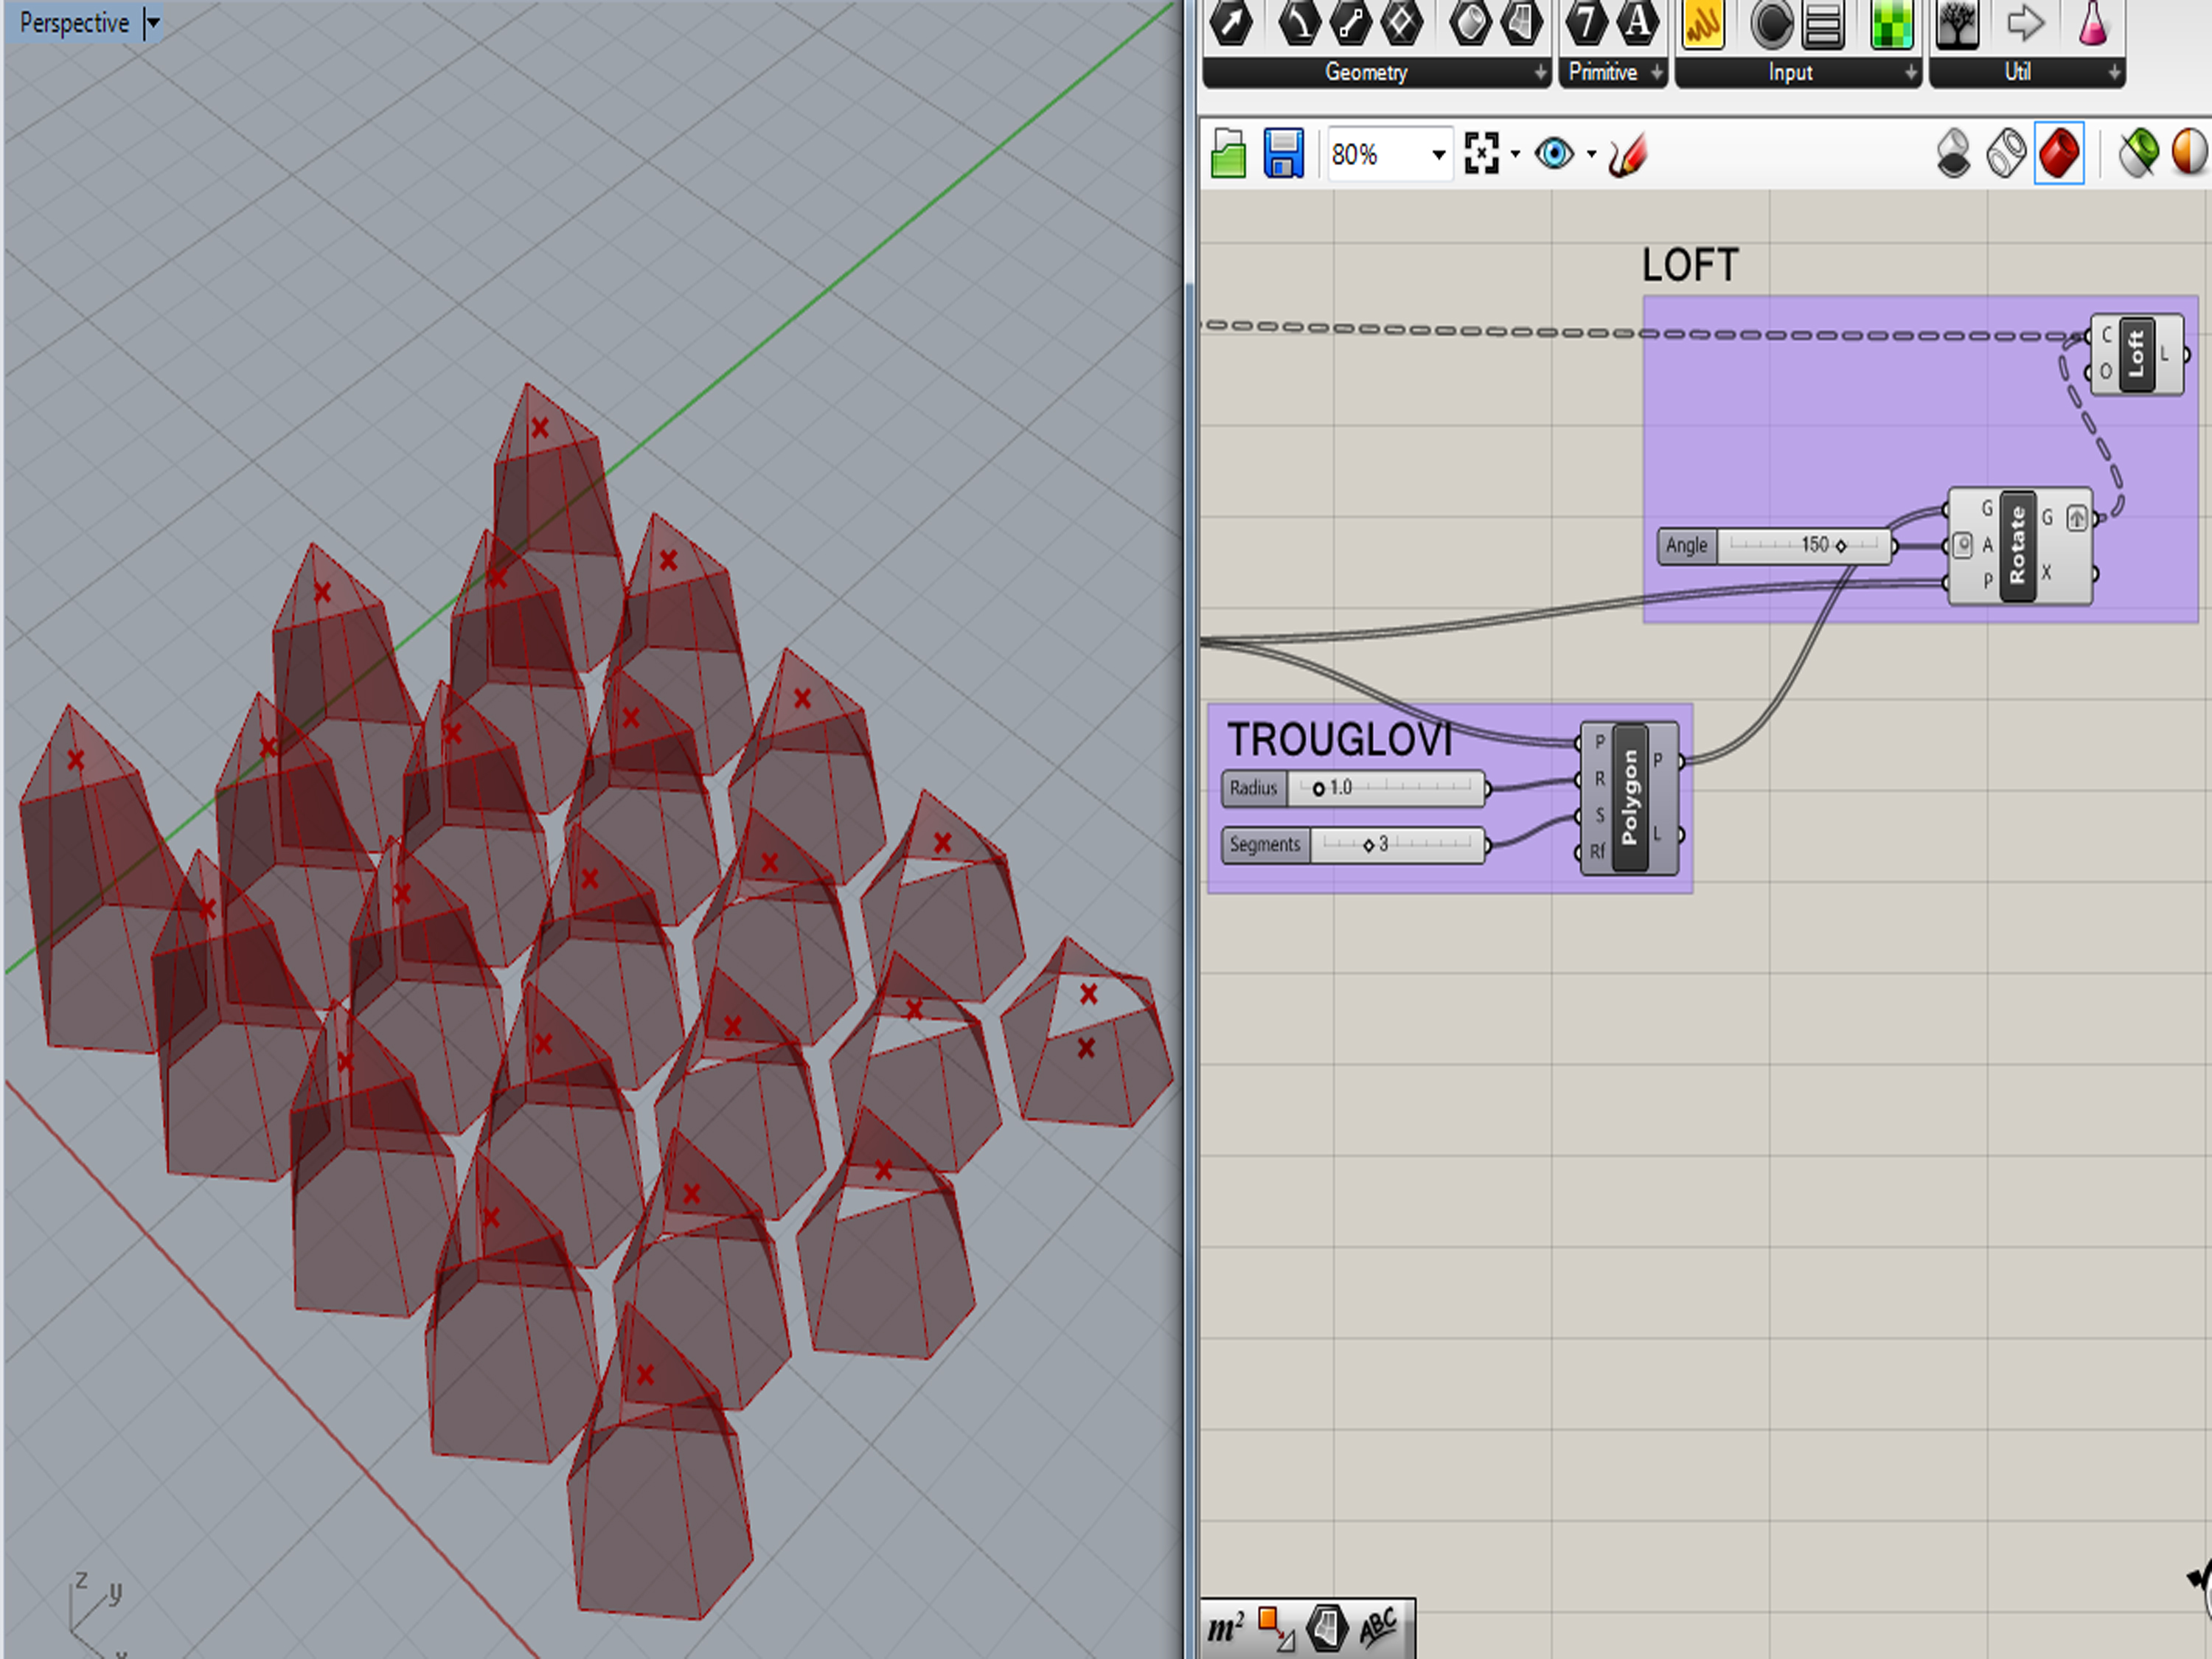Select the Value List Input icon
The width and height of the screenshot is (2212, 1659).
(x=1823, y=24)
